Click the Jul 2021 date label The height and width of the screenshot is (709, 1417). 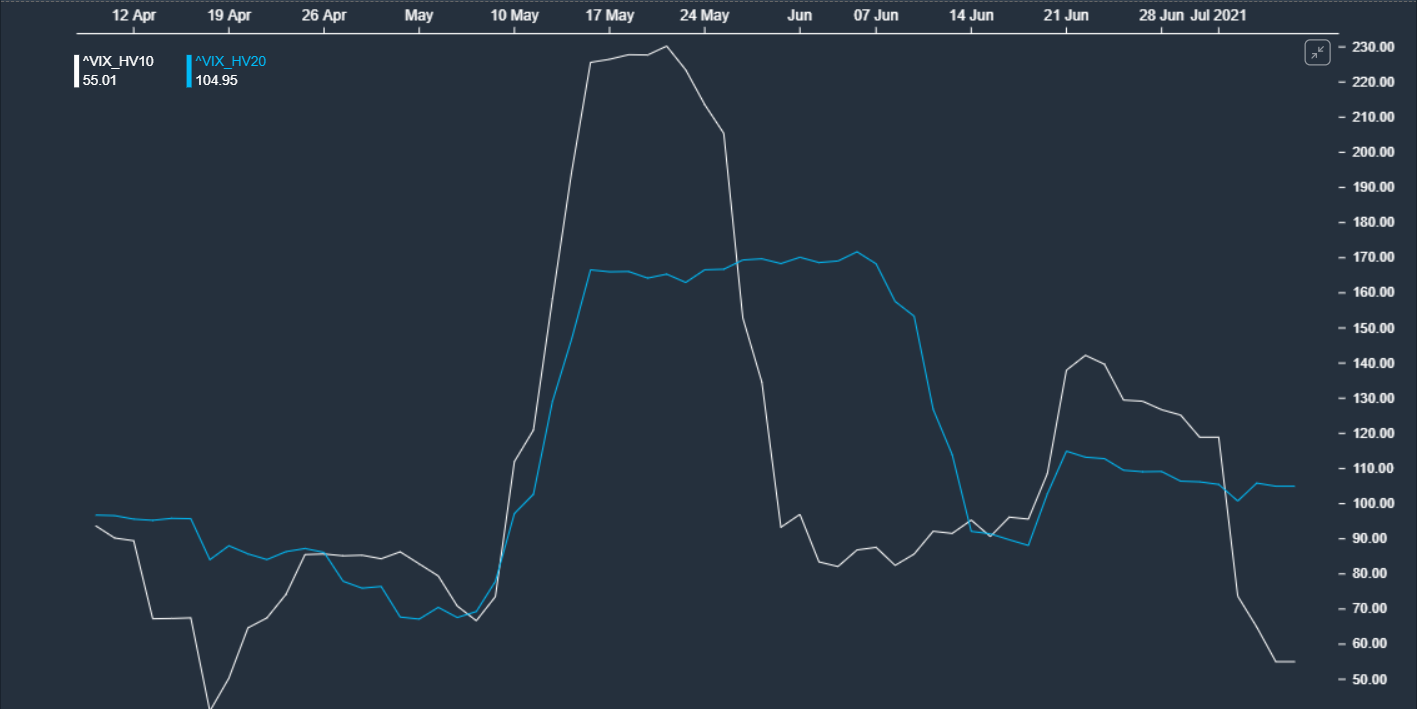click(x=1218, y=16)
